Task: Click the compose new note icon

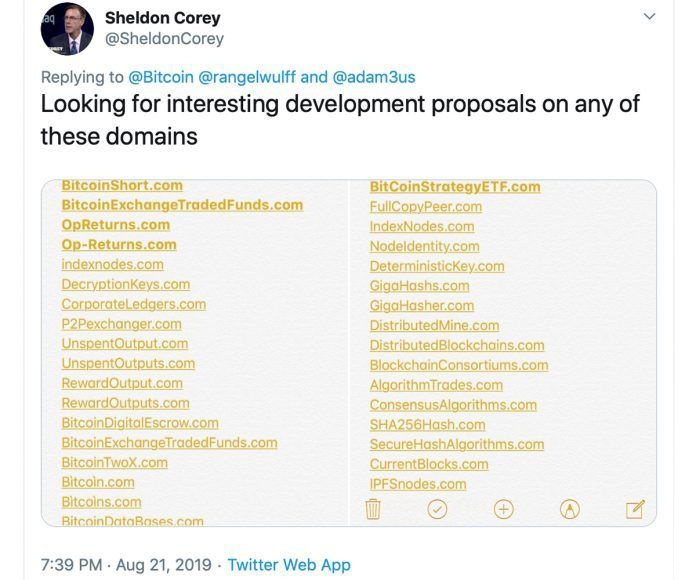Action: click(635, 510)
